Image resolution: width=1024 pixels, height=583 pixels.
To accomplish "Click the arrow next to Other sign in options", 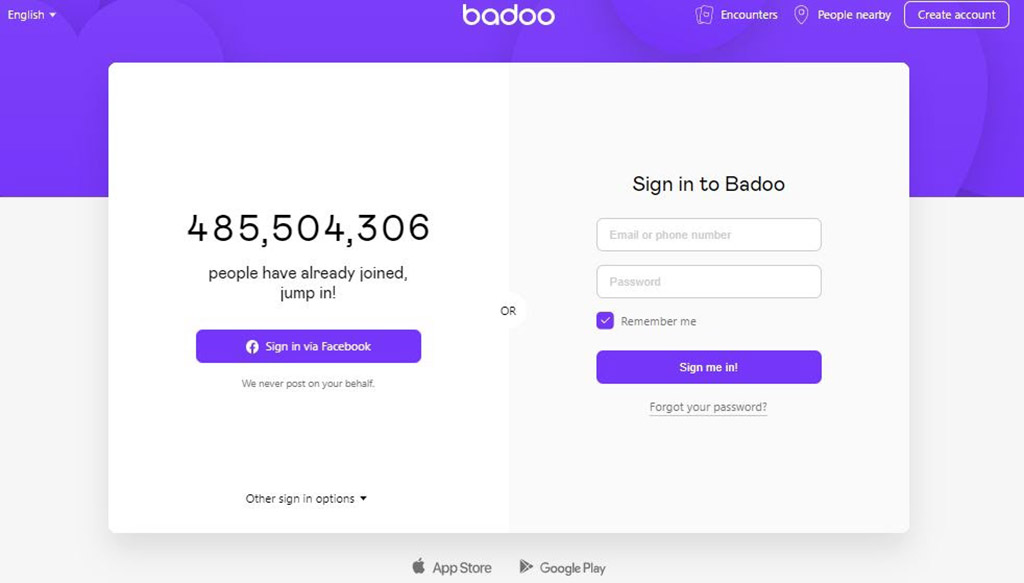I will (x=364, y=499).
